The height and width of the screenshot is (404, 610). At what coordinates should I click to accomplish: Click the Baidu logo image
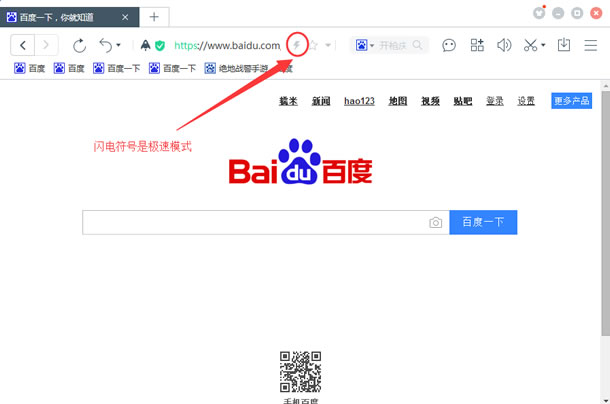tap(300, 162)
